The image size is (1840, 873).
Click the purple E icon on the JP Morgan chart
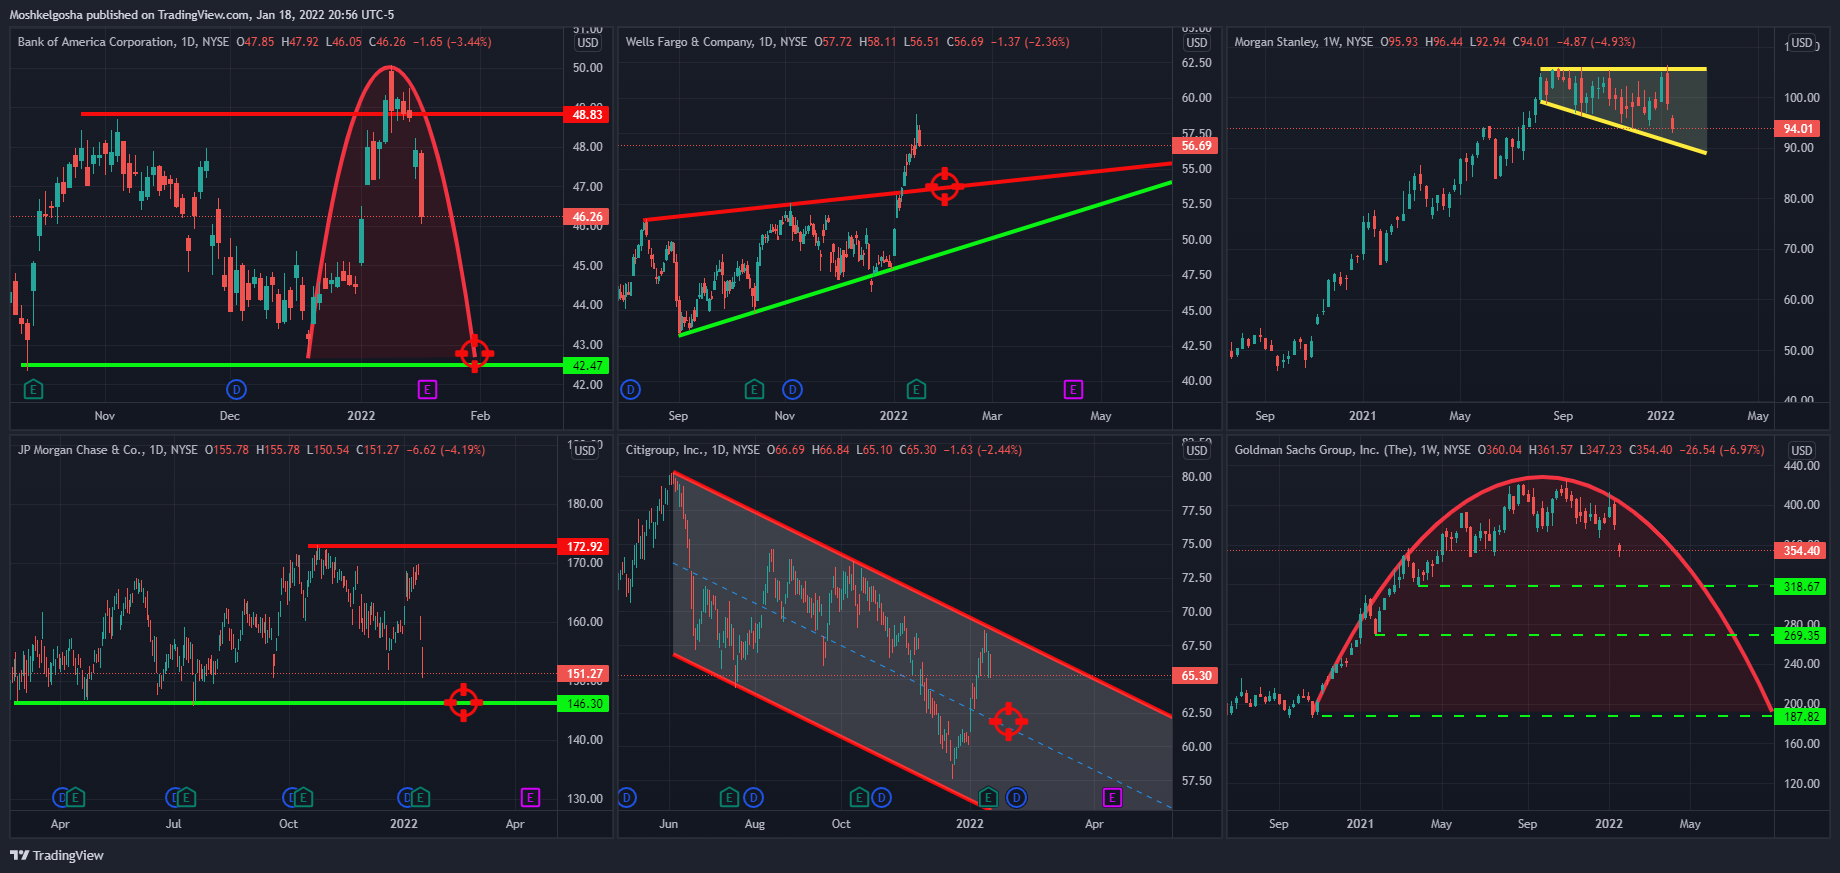(x=530, y=798)
